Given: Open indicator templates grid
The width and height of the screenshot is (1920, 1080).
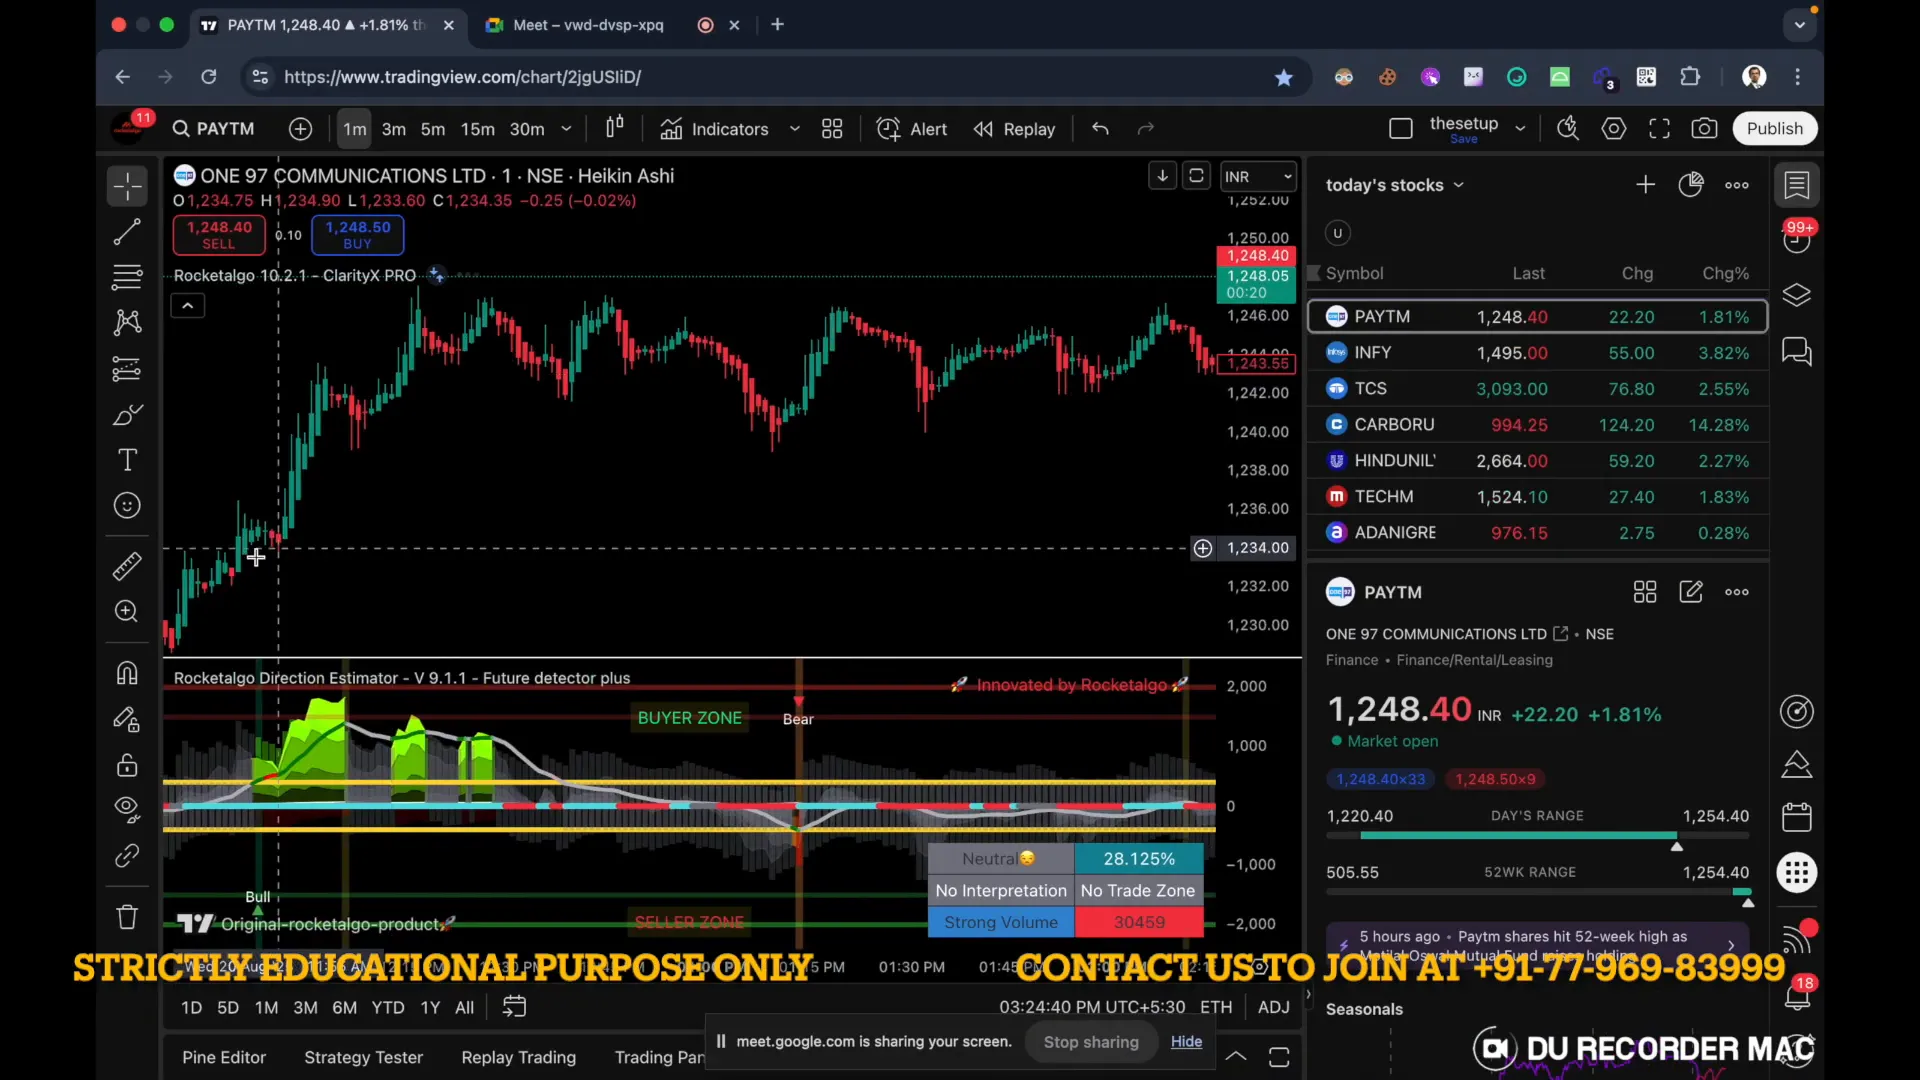Looking at the screenshot, I should tap(832, 129).
